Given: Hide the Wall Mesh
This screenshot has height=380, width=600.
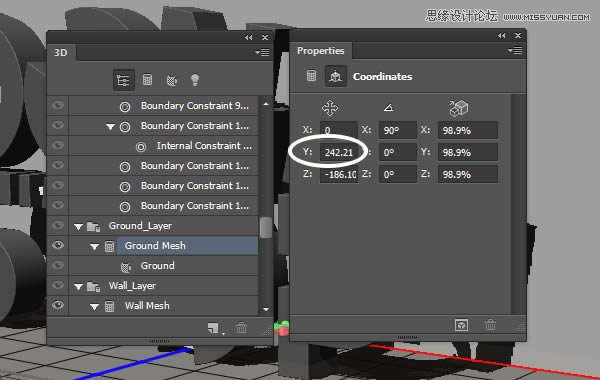Looking at the screenshot, I should (58, 305).
